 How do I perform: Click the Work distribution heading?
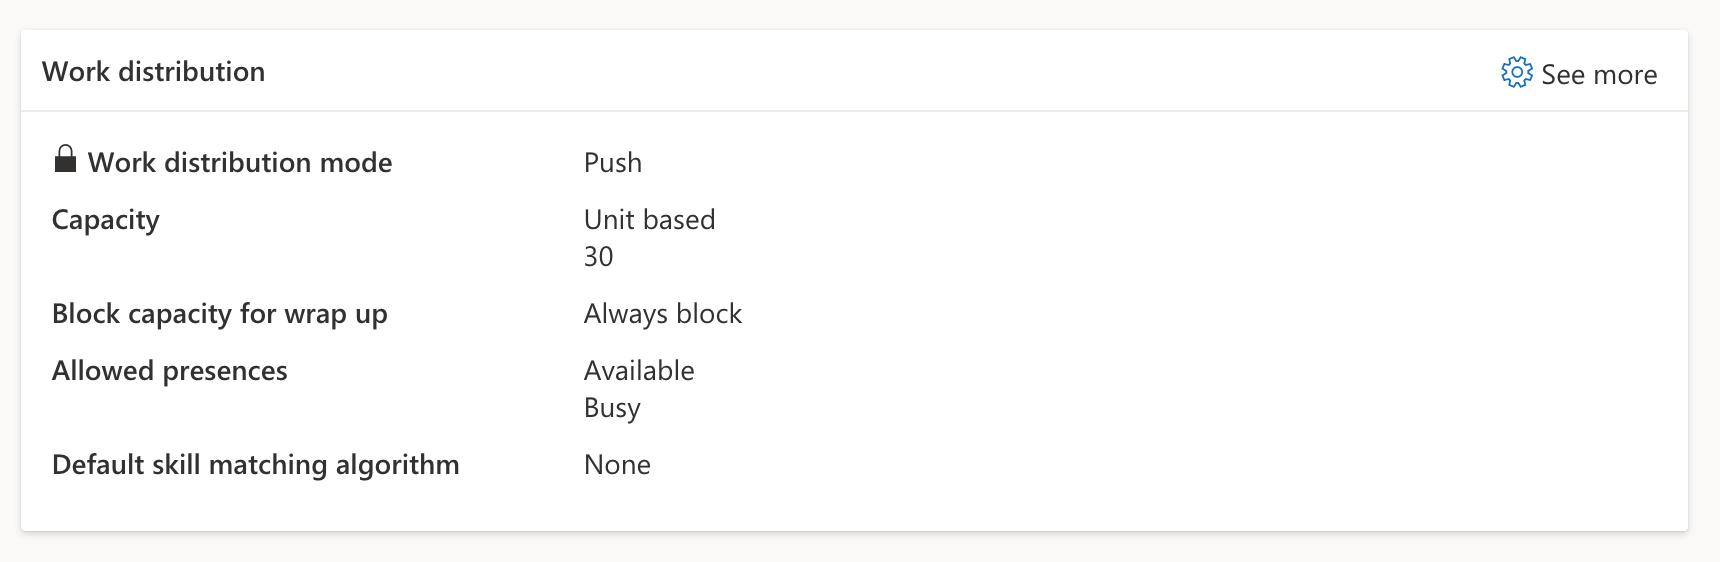click(153, 72)
